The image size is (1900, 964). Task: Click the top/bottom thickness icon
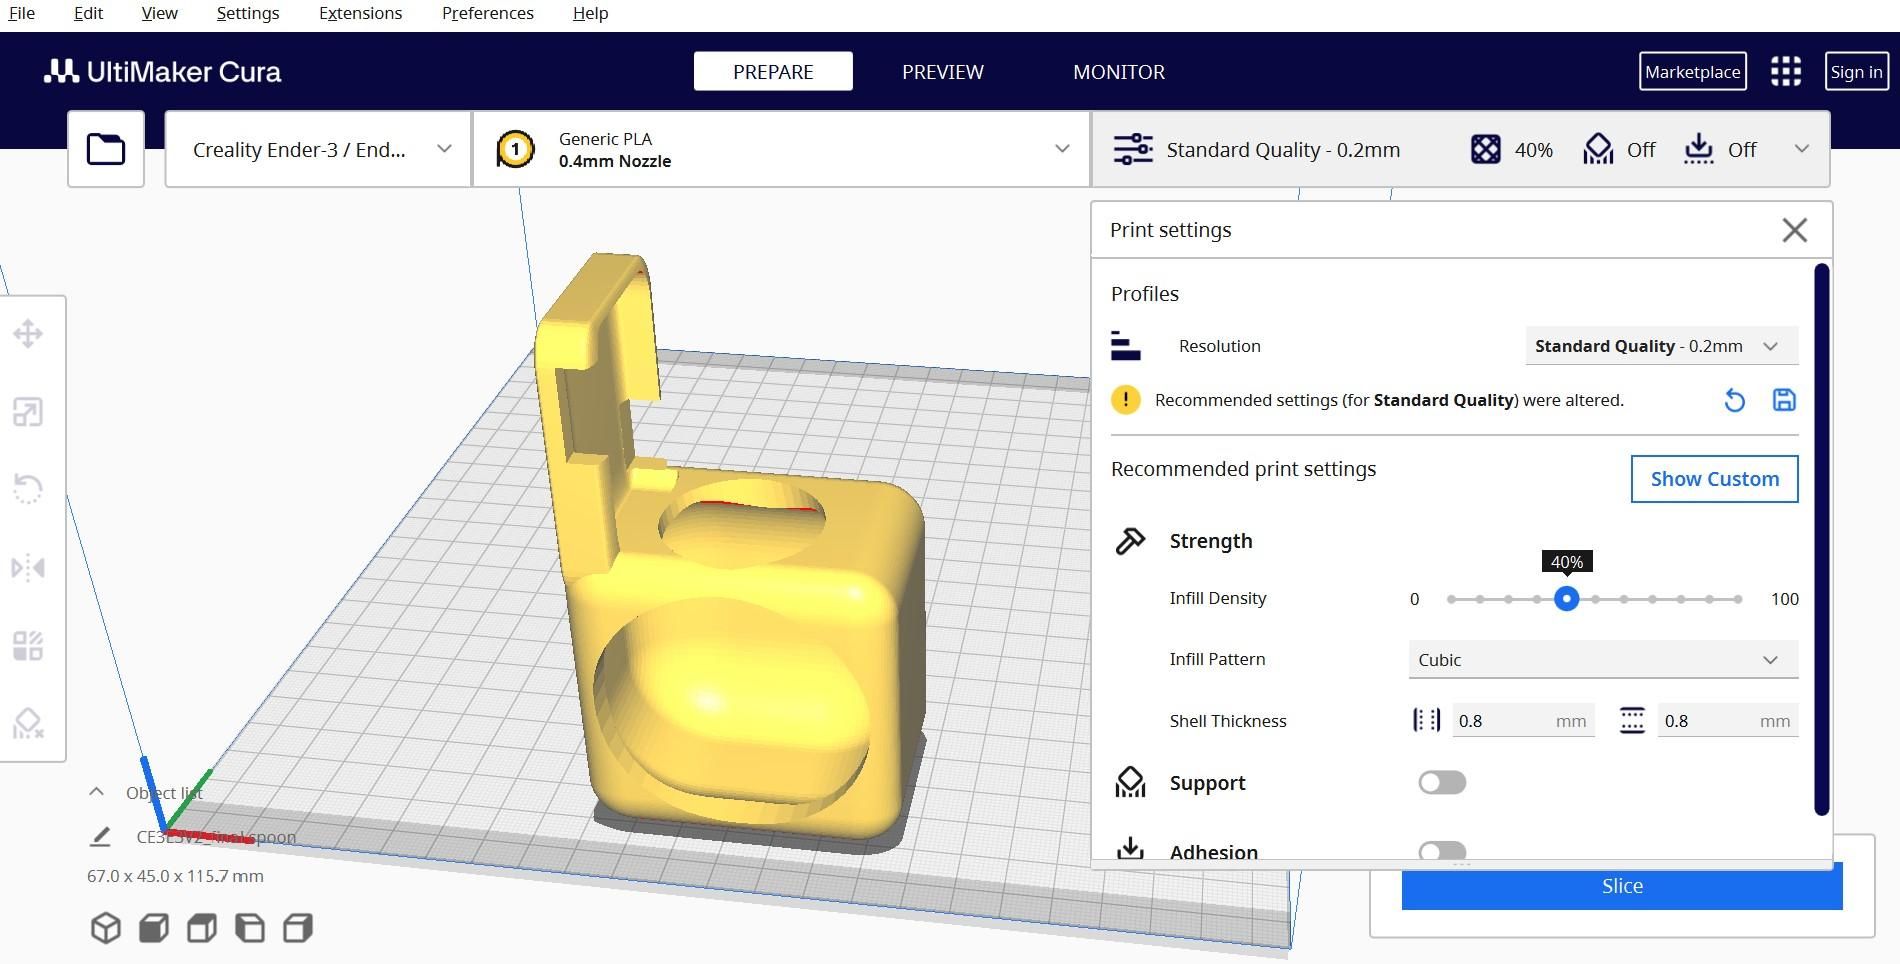[1632, 720]
